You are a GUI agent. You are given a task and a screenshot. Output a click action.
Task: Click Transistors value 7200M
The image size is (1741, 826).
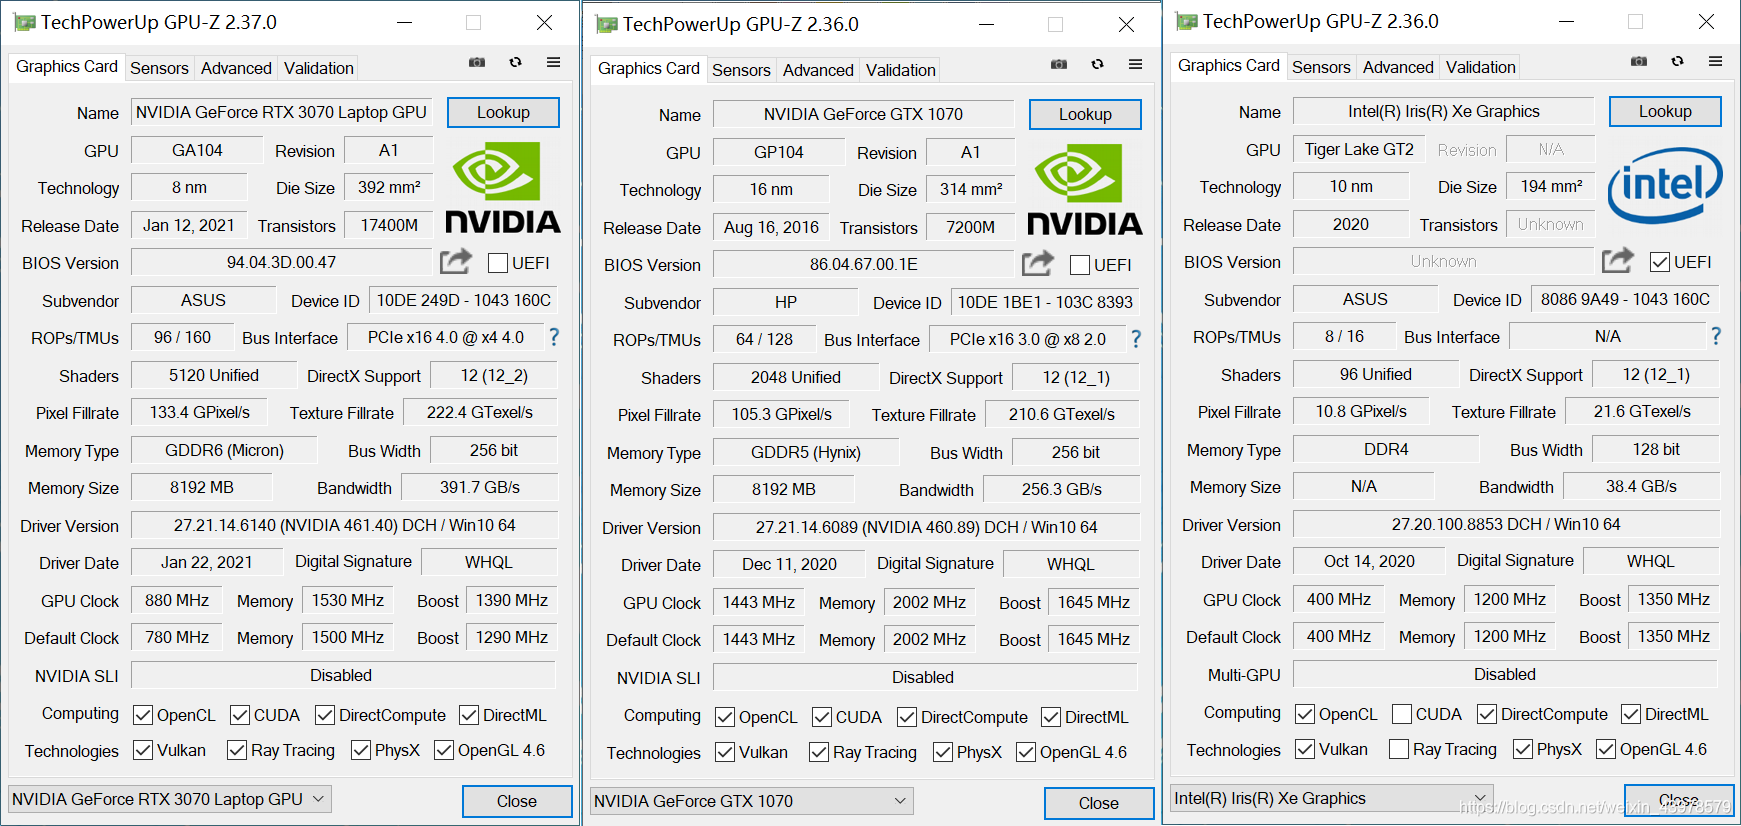click(970, 227)
